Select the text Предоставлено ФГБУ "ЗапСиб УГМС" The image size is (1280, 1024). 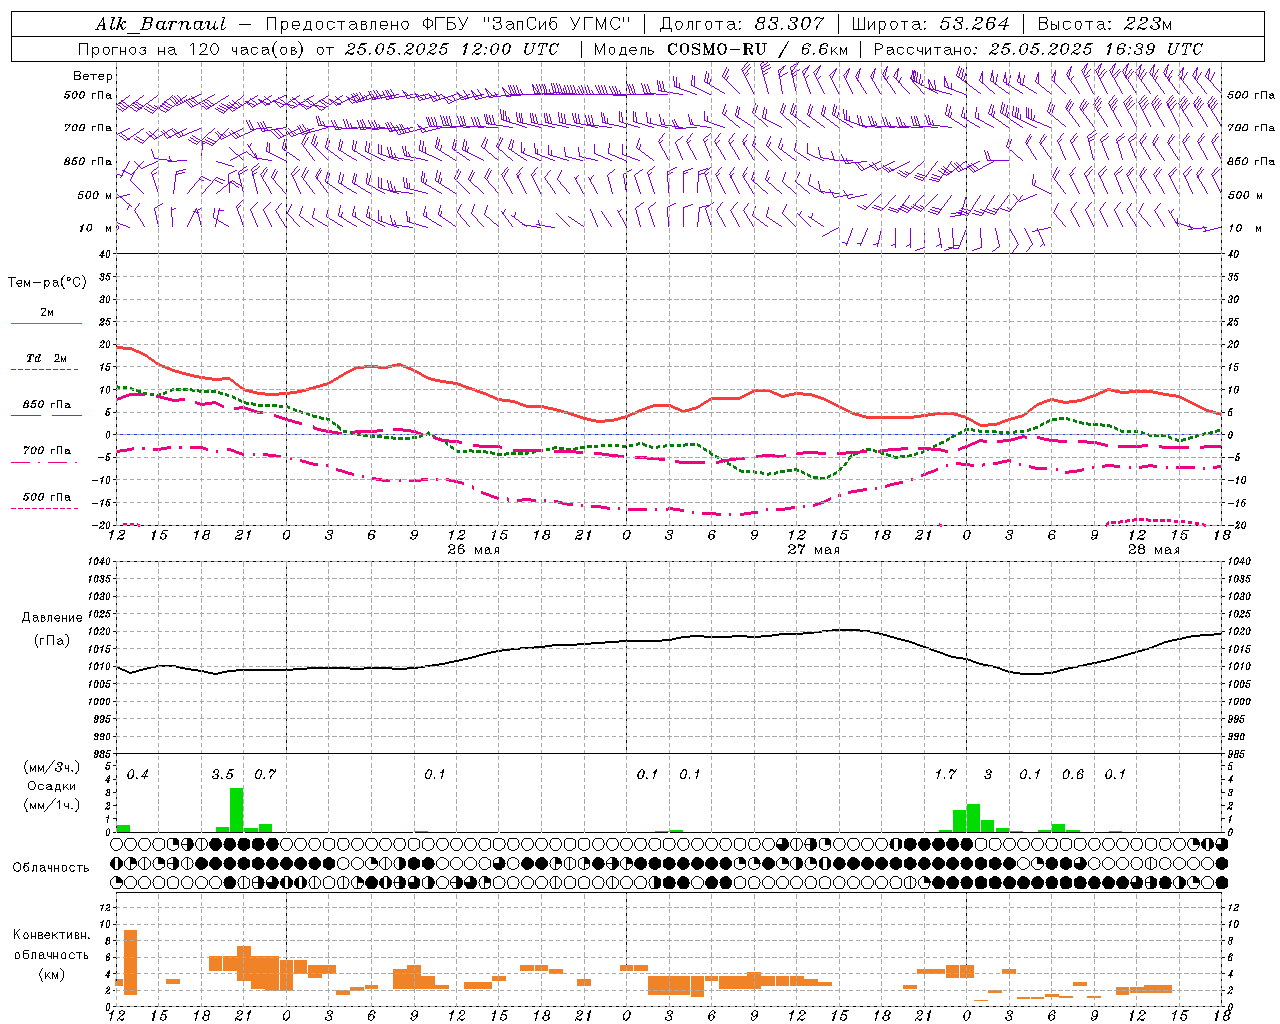click(x=449, y=24)
